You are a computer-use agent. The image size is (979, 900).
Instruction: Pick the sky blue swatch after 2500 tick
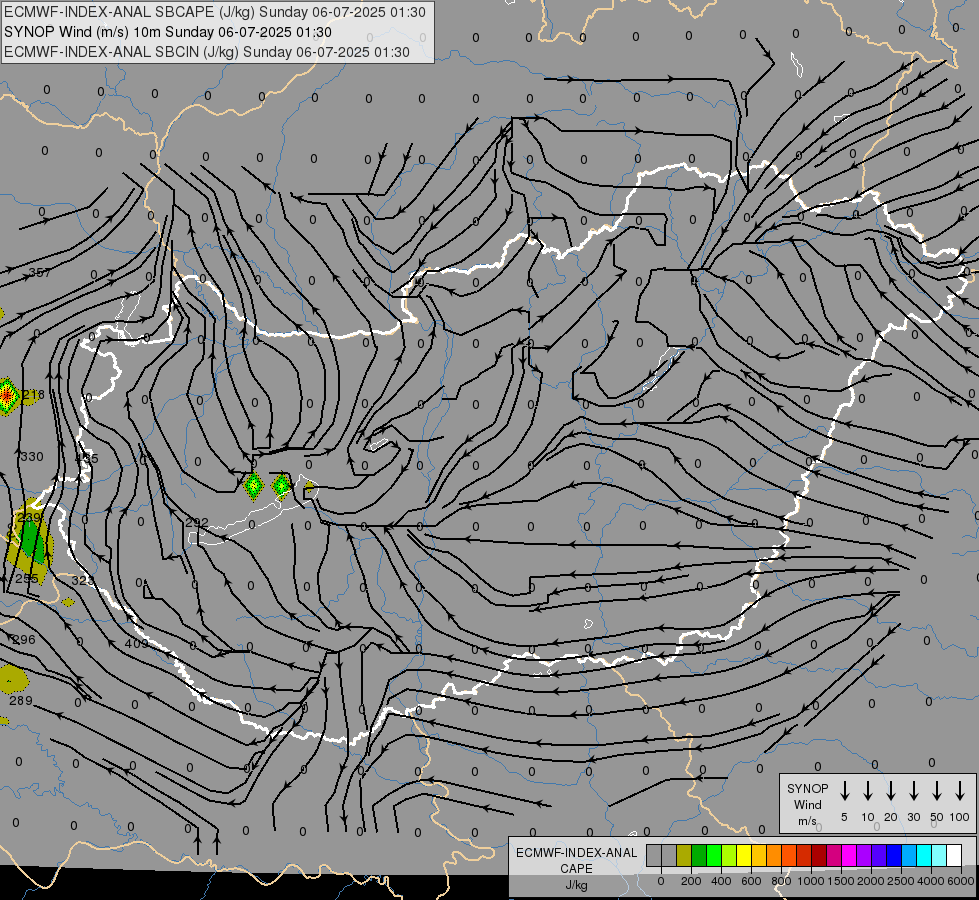(909, 855)
